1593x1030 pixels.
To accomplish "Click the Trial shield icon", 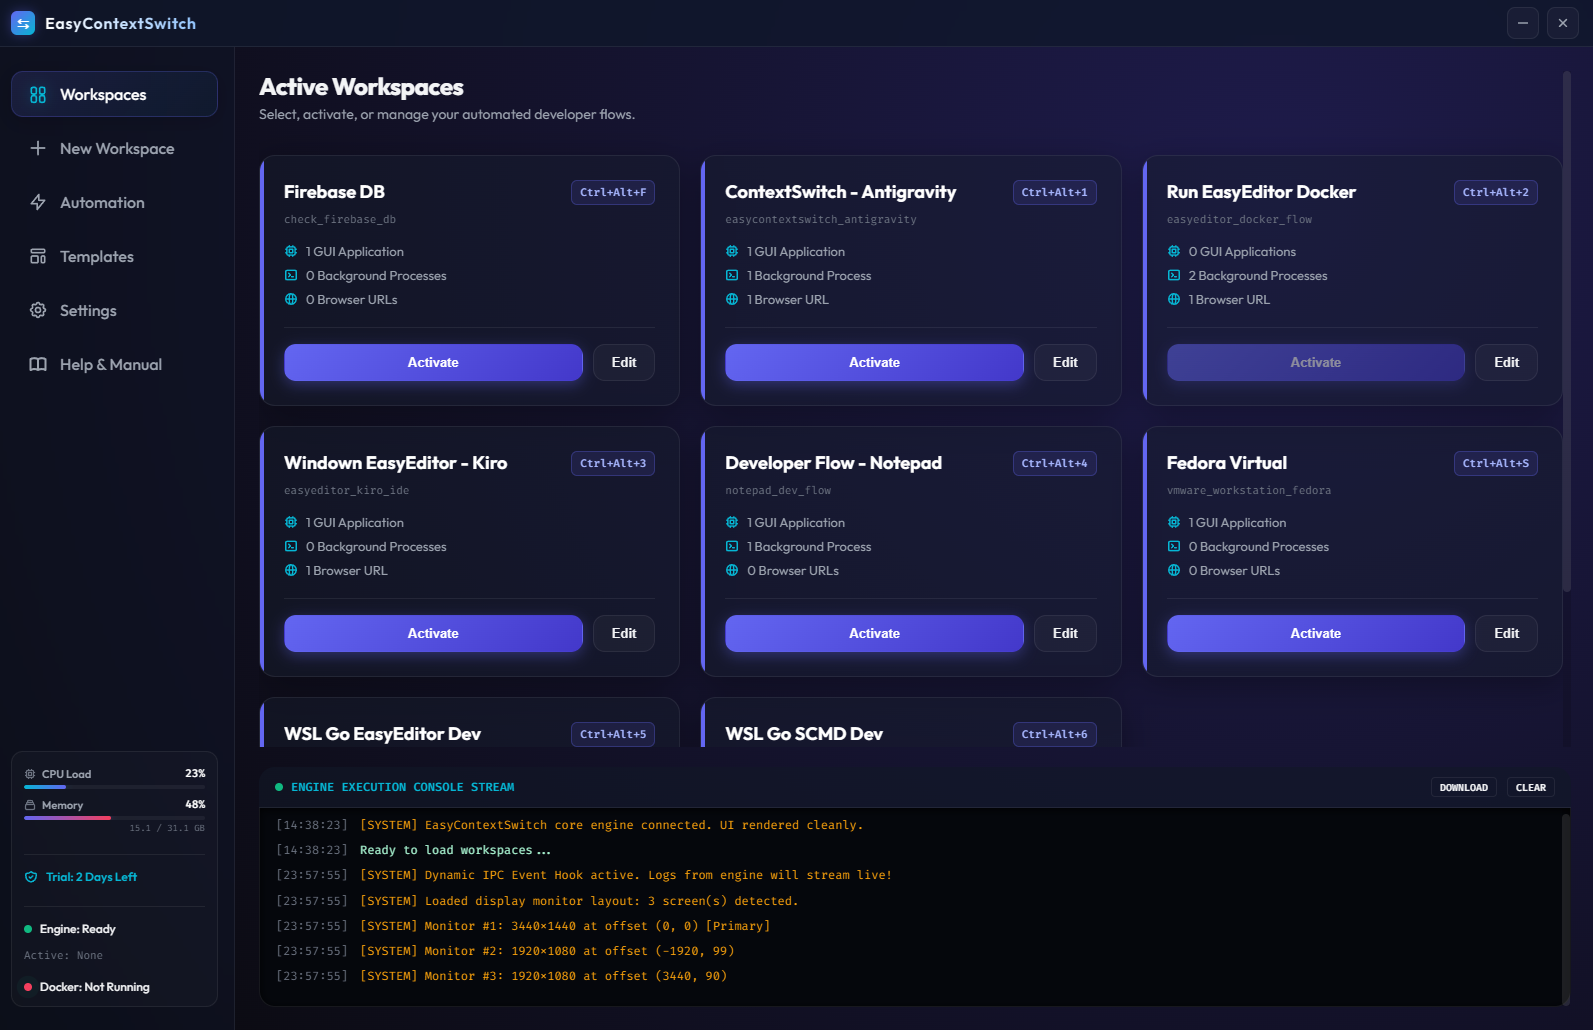I will pos(31,877).
